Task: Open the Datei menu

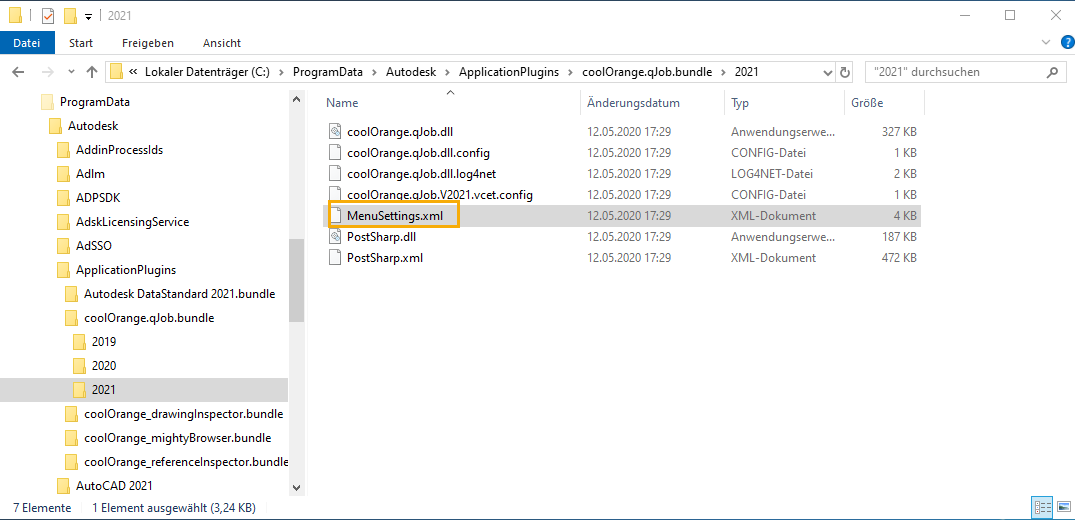Action: (x=27, y=43)
